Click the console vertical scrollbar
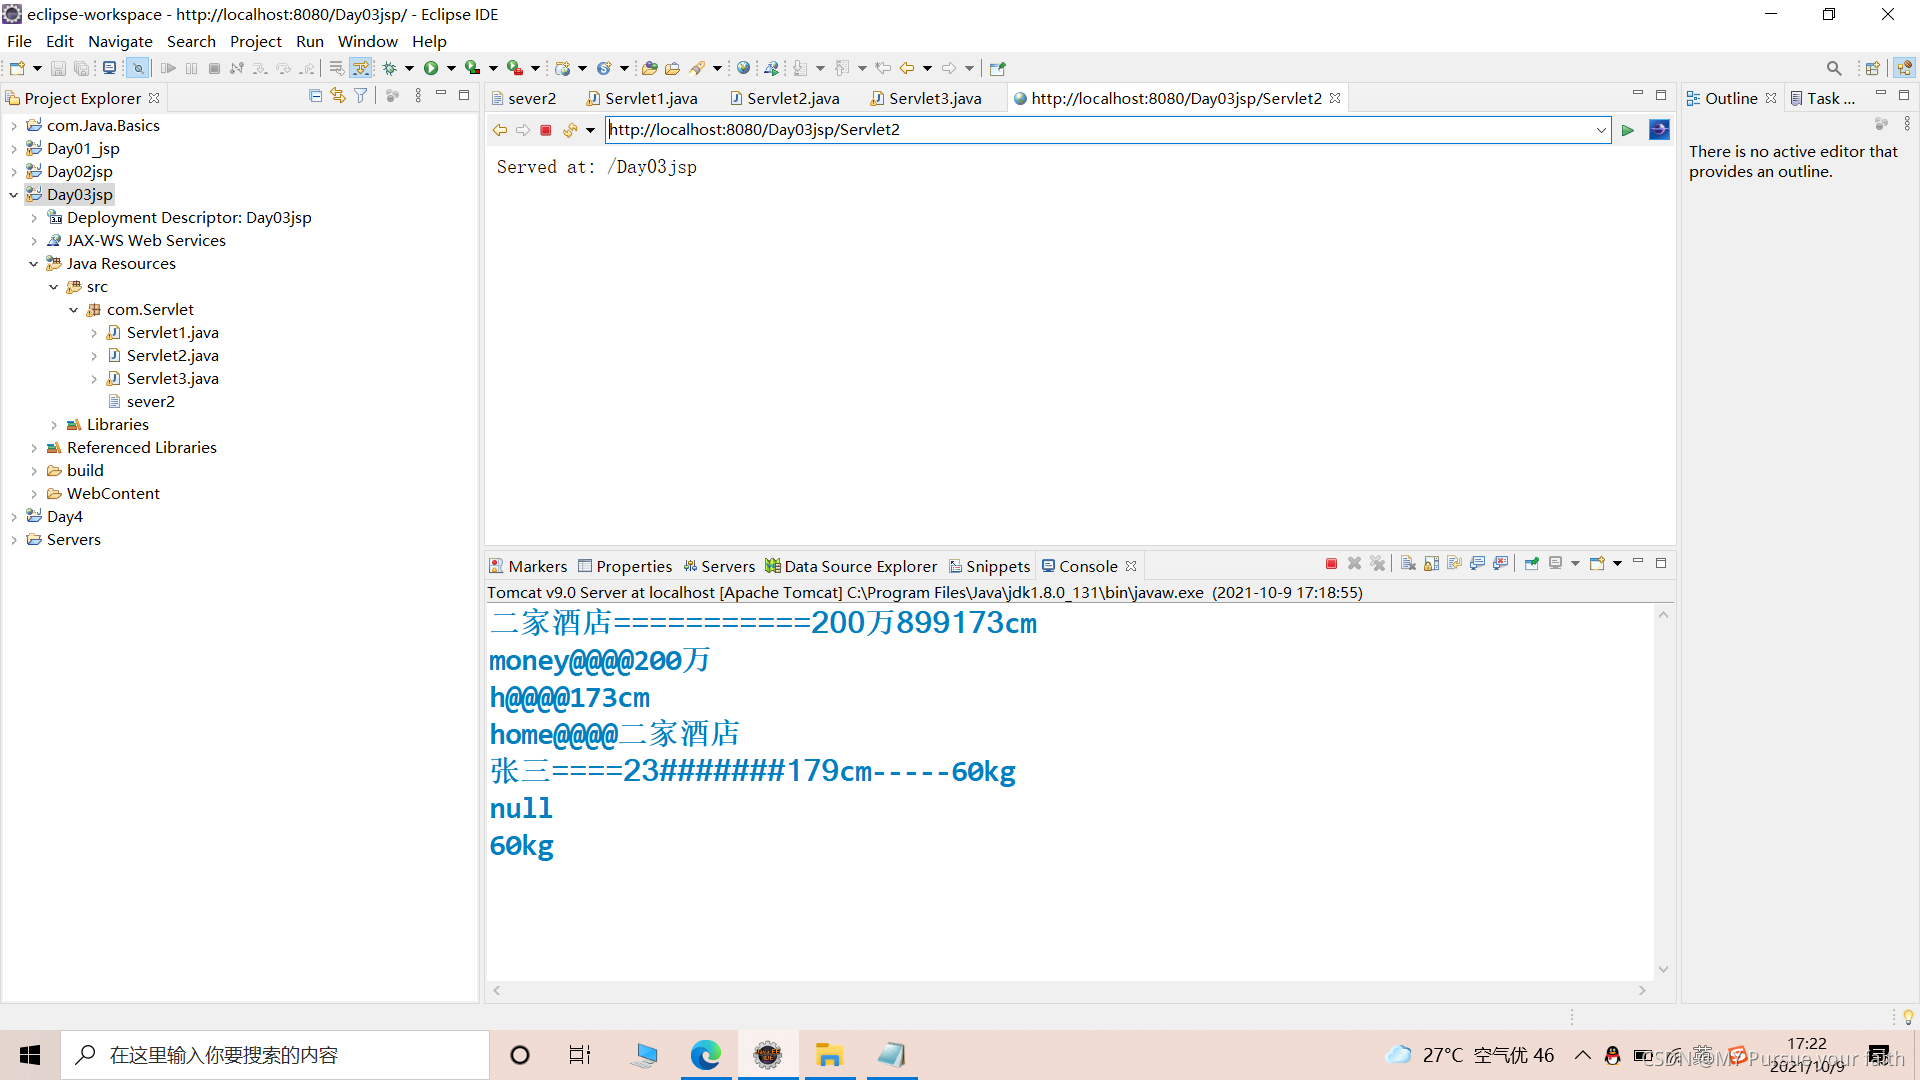The height and width of the screenshot is (1080, 1920). 1663,790
